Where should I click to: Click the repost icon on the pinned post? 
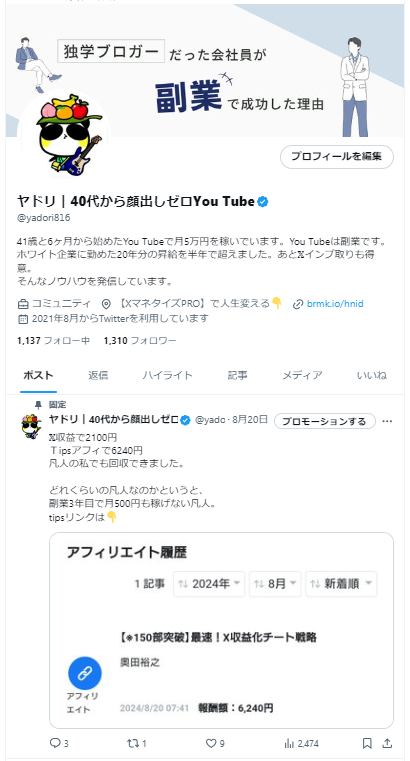(x=133, y=743)
